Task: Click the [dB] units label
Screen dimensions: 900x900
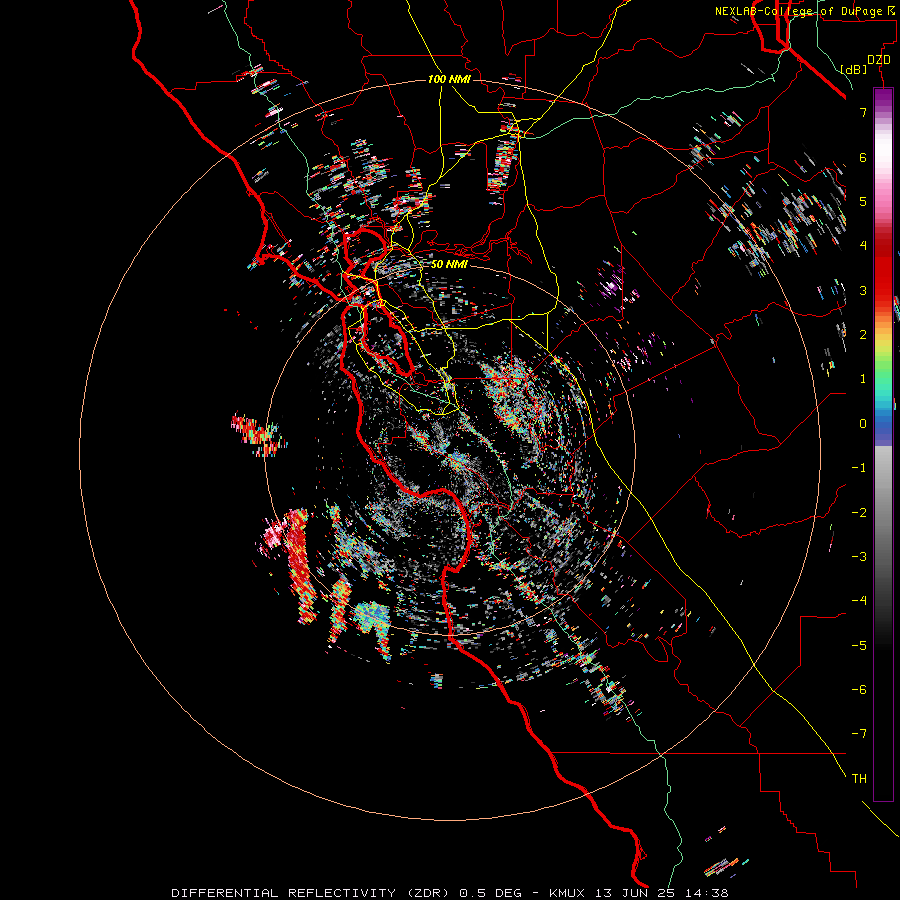Action: 854,69
